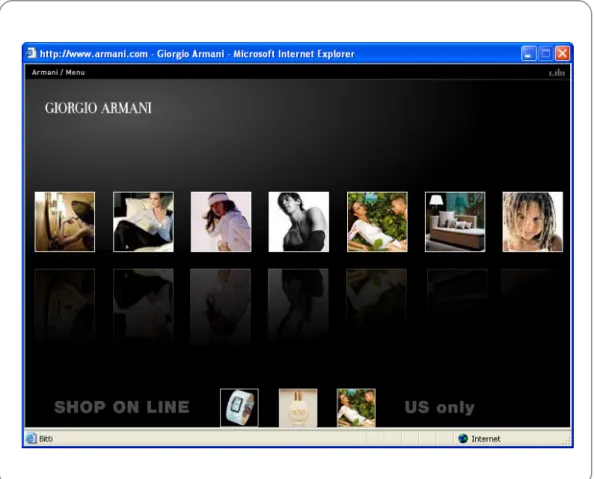This screenshot has width=594, height=479.
Task: Click the Bitti status text
Action: 46,439
